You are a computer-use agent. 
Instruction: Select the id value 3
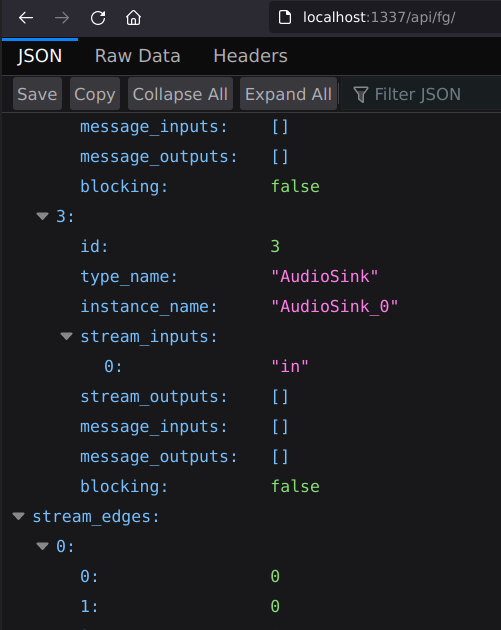click(x=275, y=246)
